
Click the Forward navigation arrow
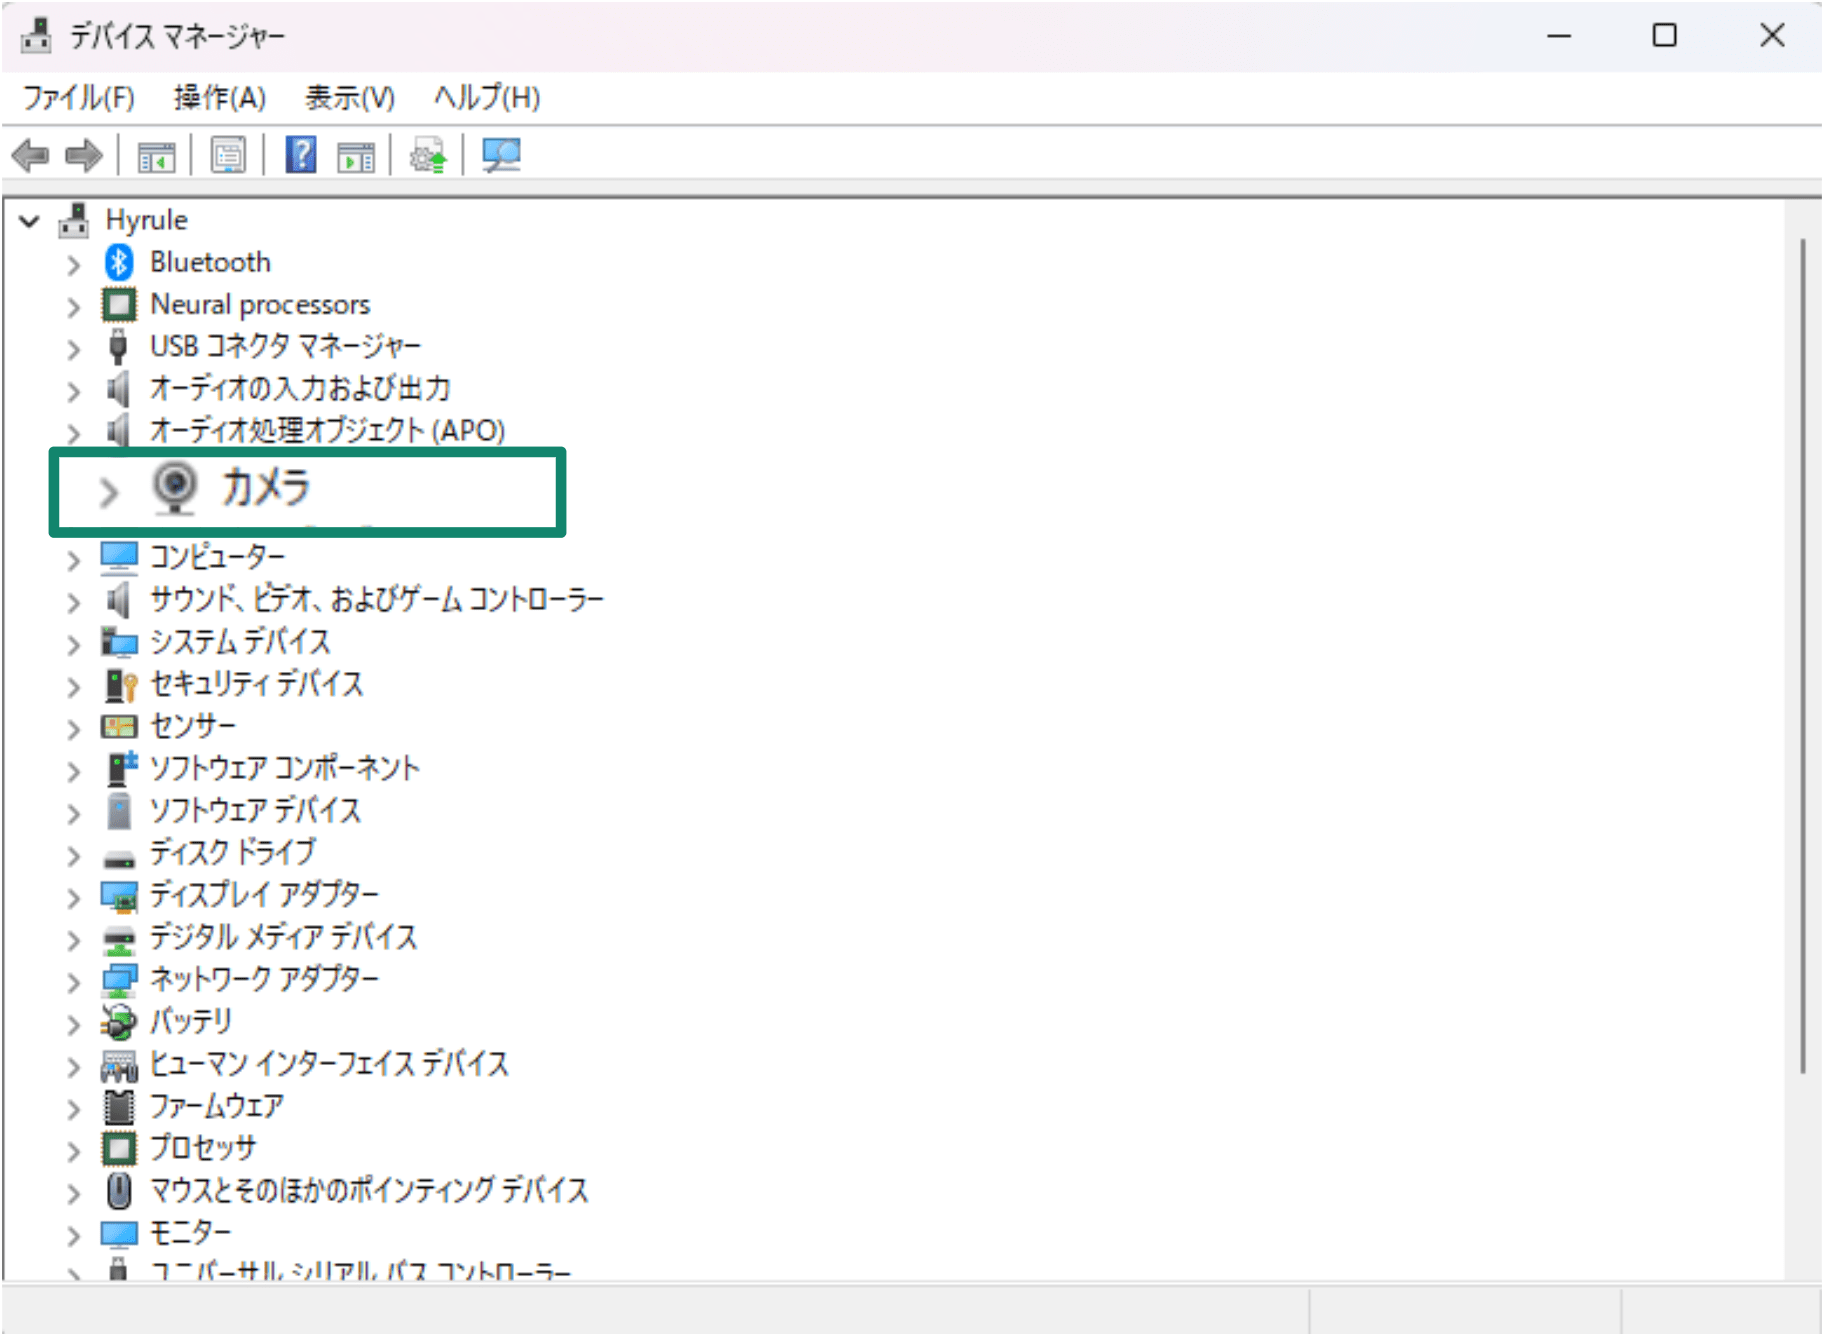(84, 155)
